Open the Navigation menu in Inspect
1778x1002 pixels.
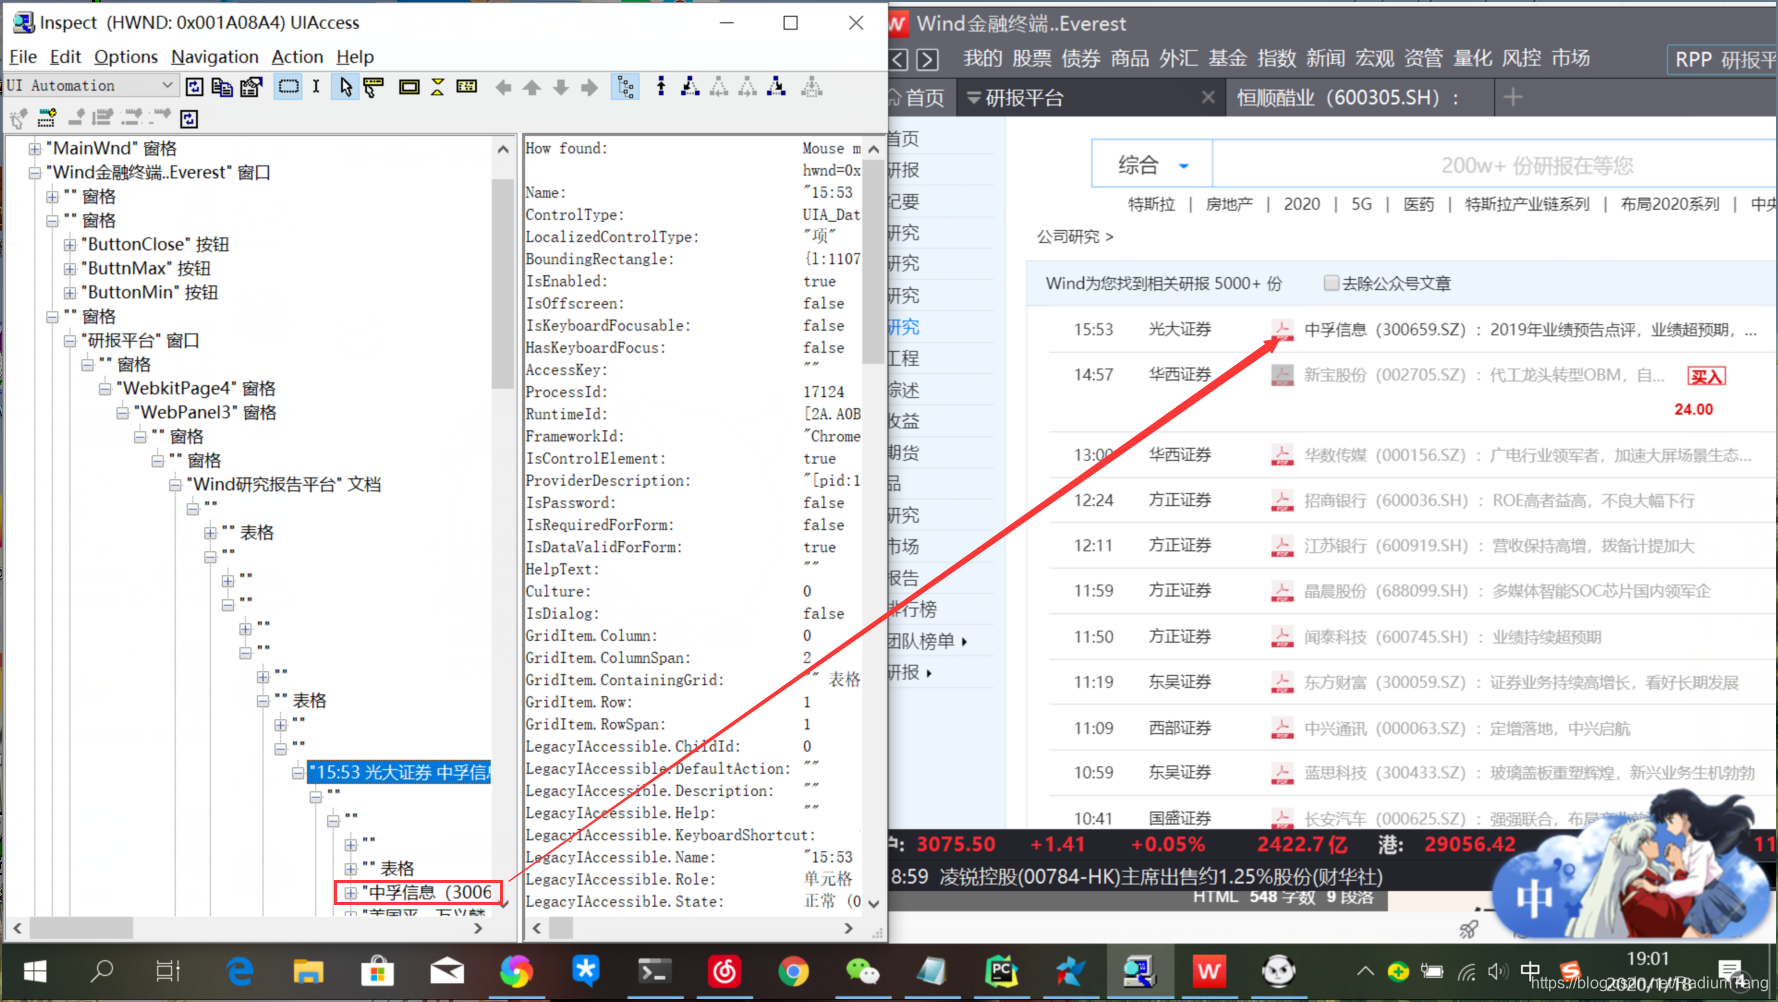(215, 57)
